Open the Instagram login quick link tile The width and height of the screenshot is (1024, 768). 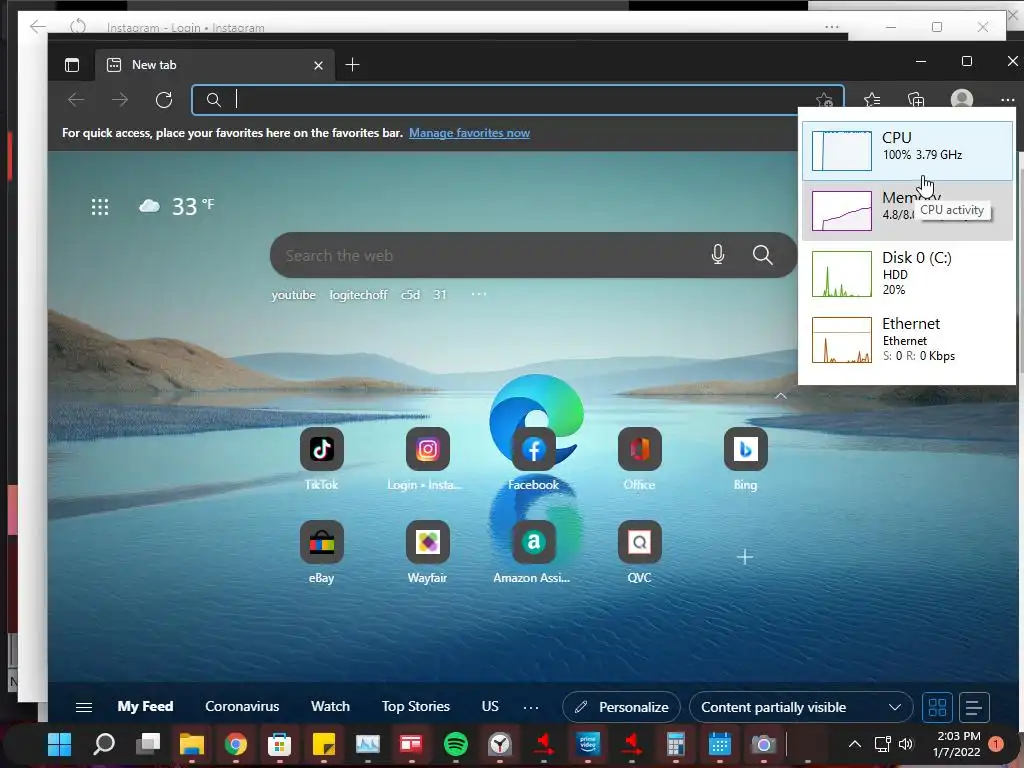click(427, 449)
